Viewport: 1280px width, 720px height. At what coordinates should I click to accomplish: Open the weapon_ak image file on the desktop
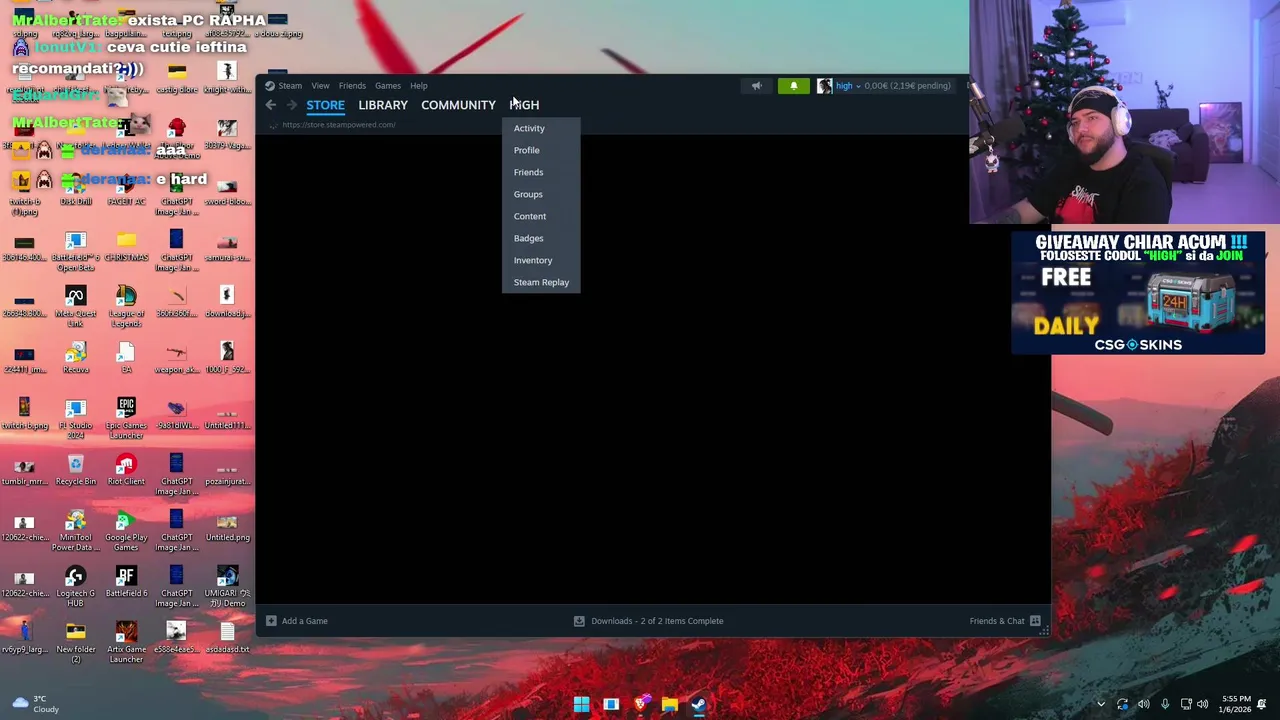point(177,358)
